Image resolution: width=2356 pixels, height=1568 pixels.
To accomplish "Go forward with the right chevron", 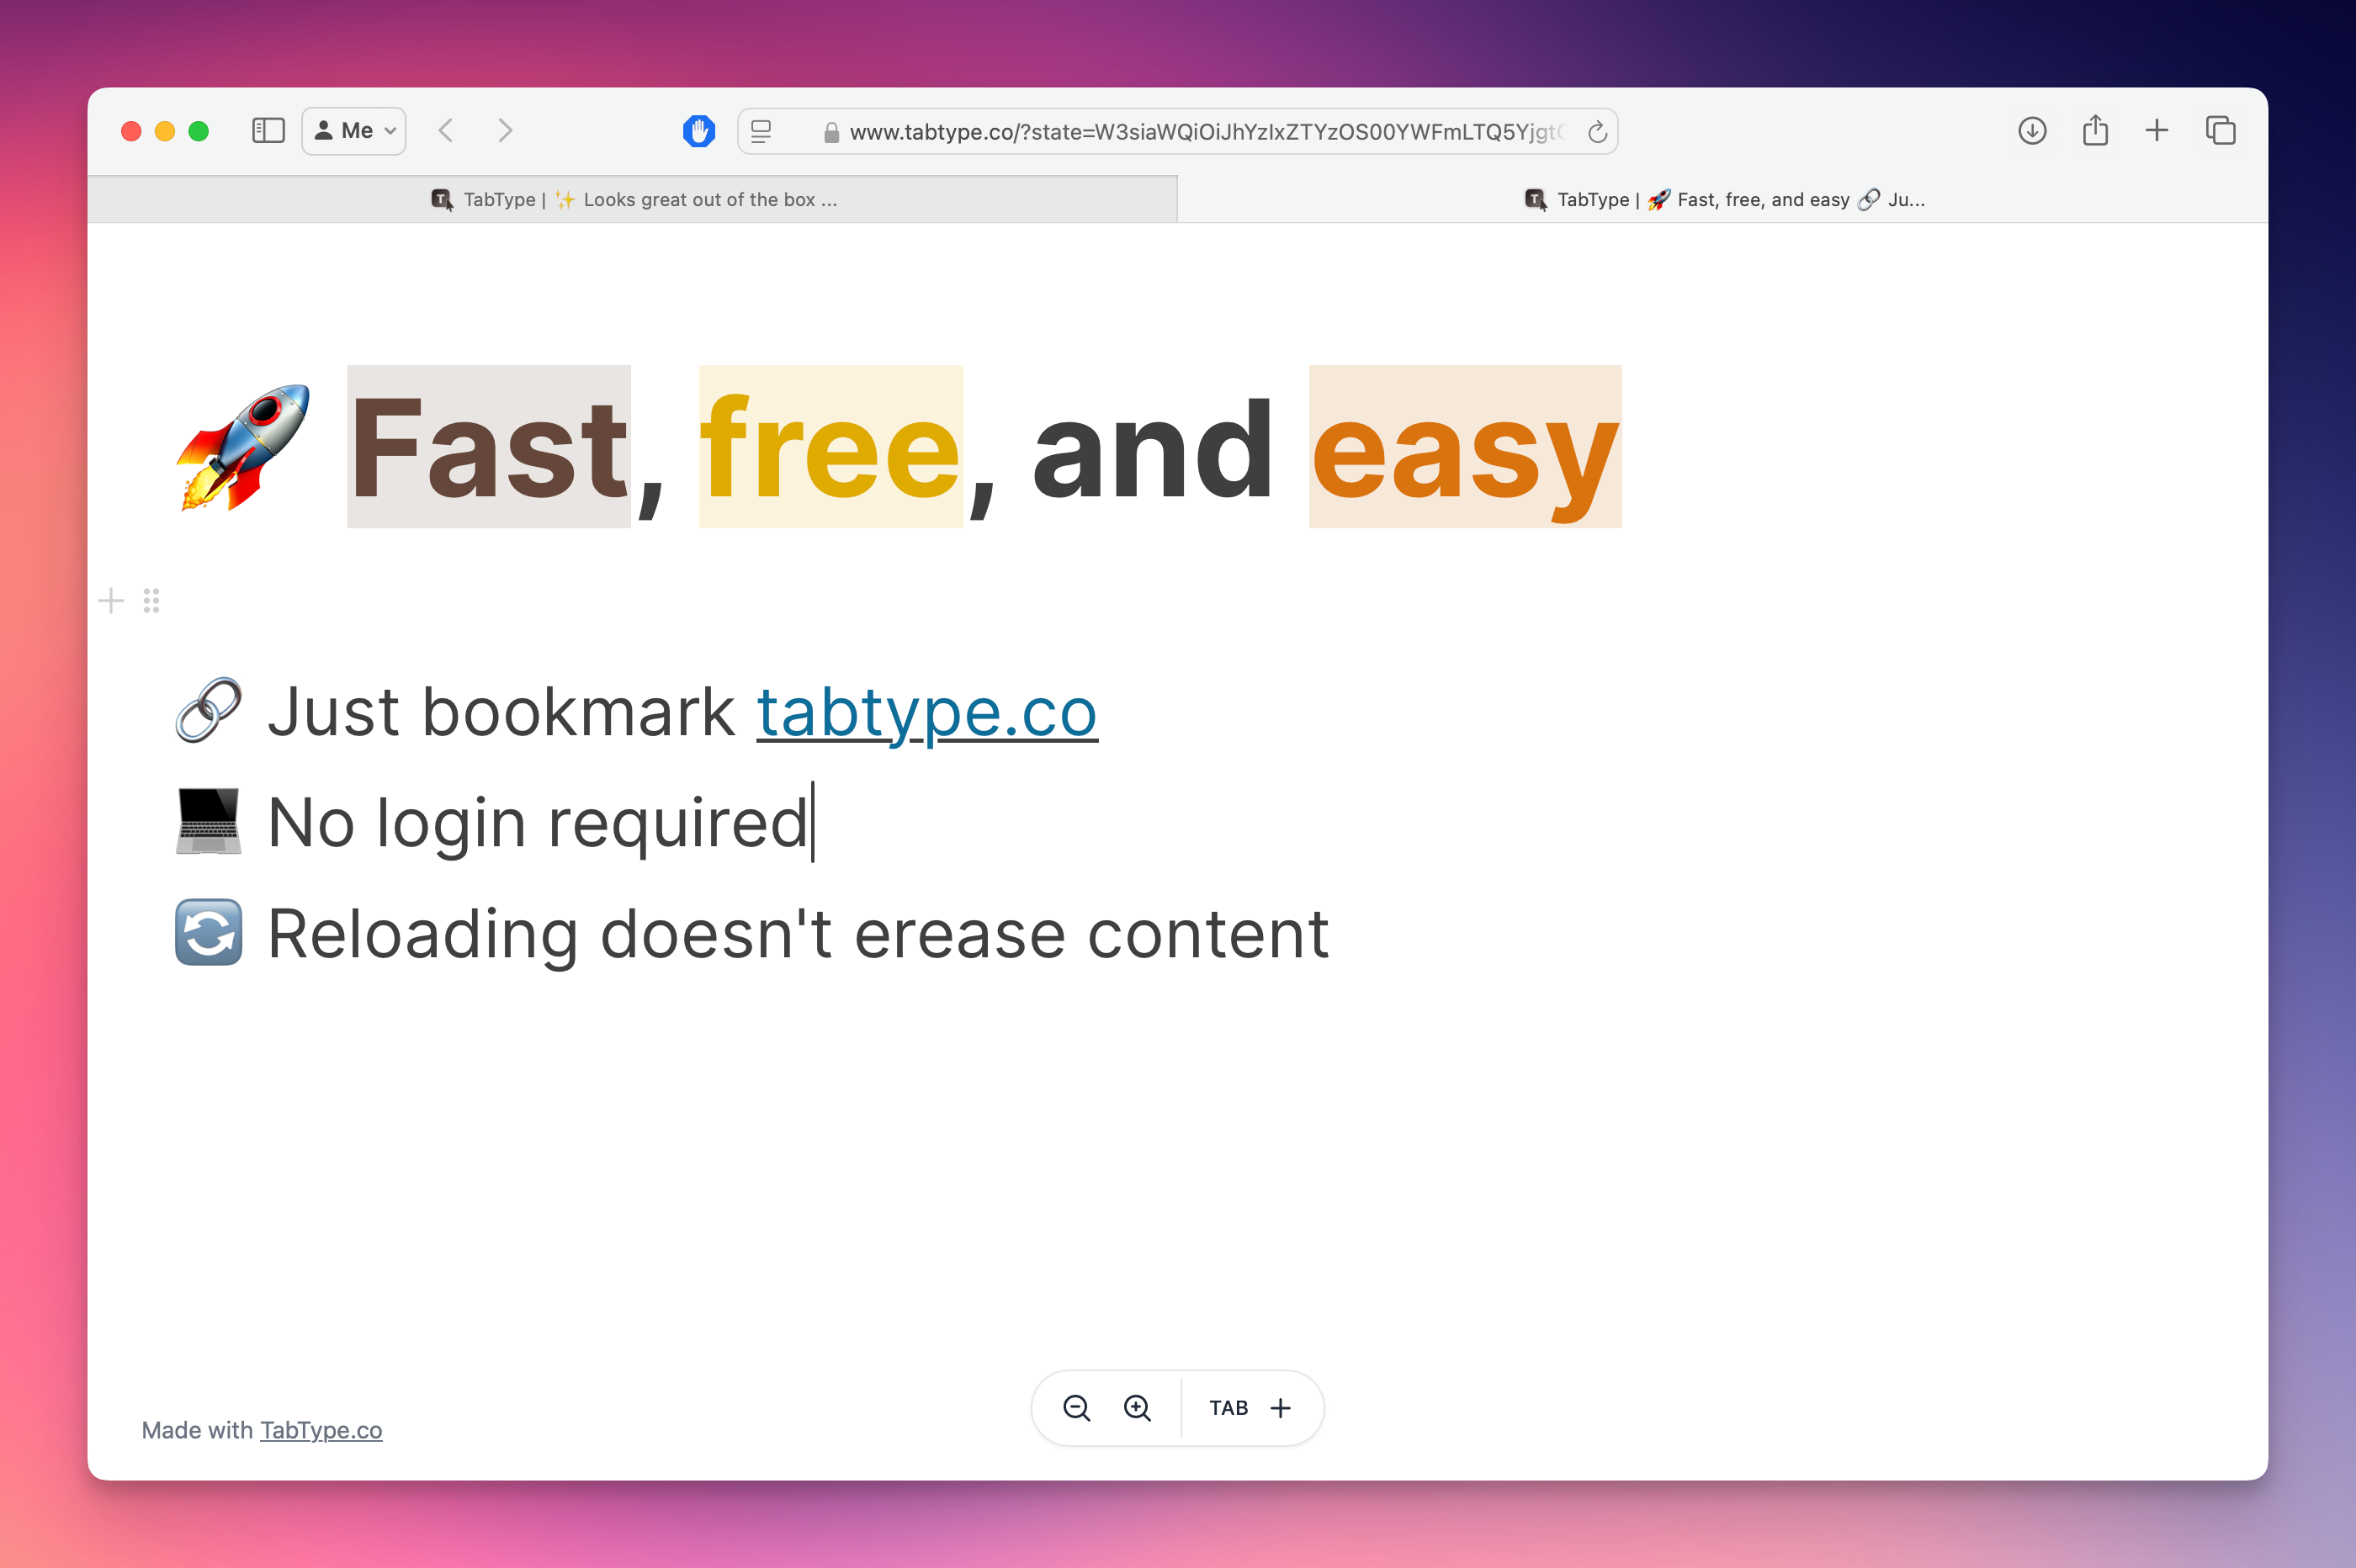I will pyautogui.click(x=505, y=131).
